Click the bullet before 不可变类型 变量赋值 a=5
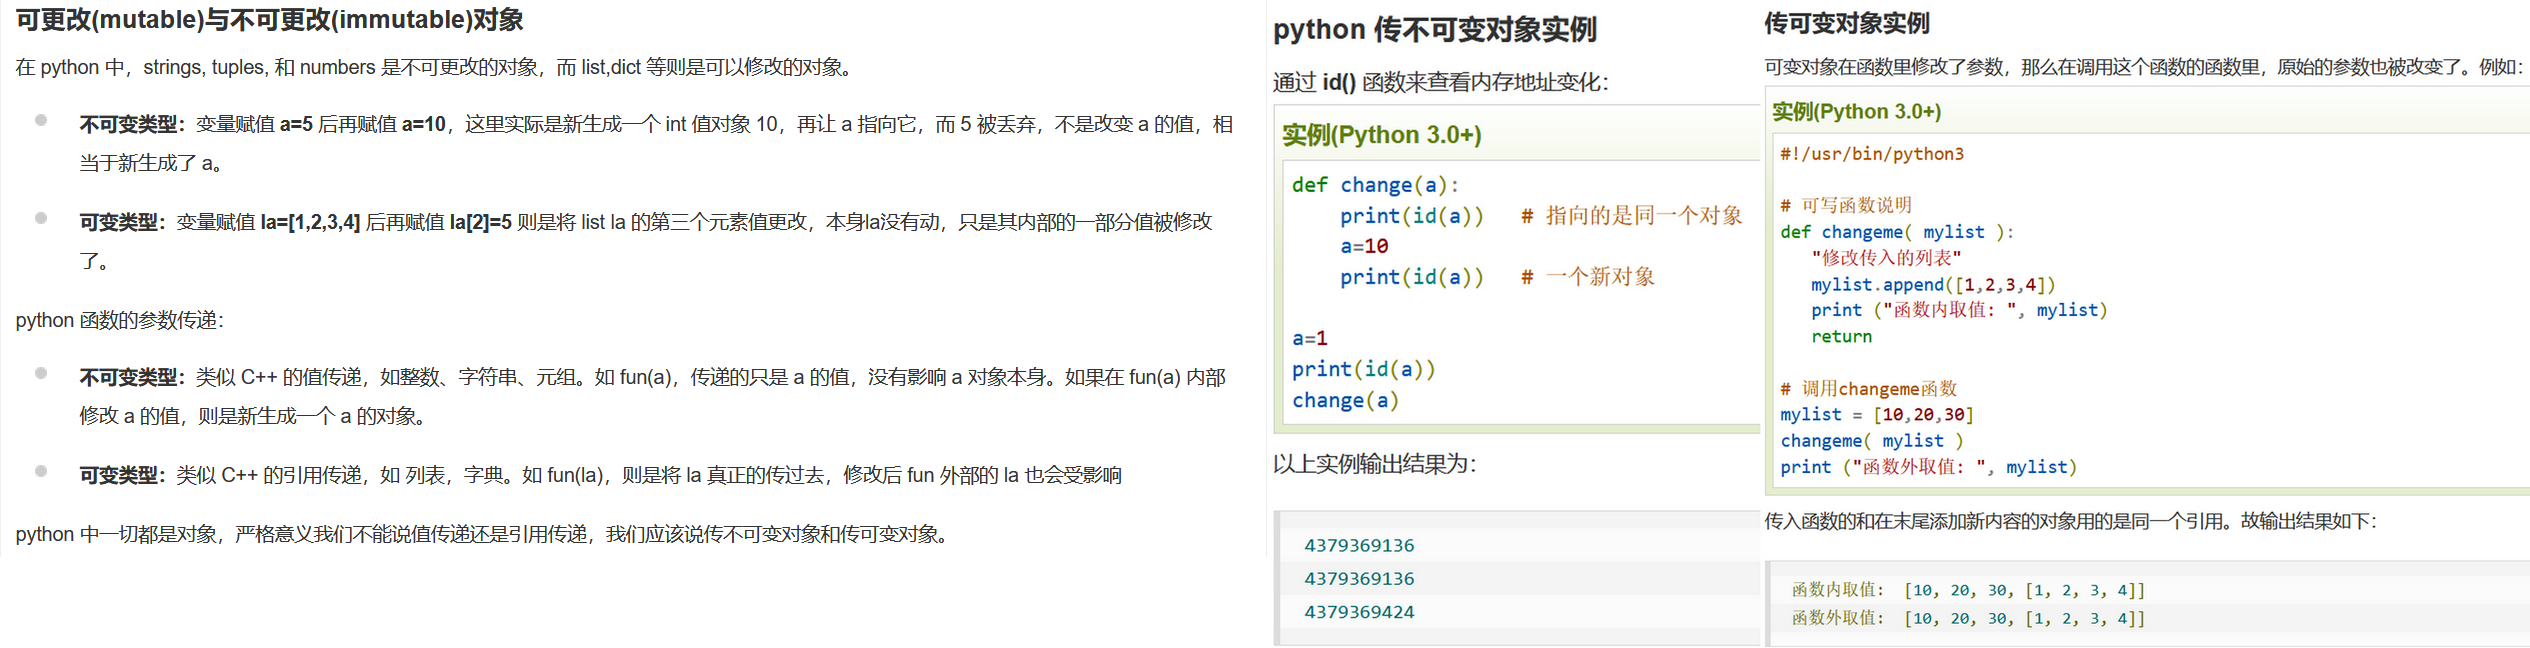This screenshot has width=2530, height=648. [x=41, y=120]
